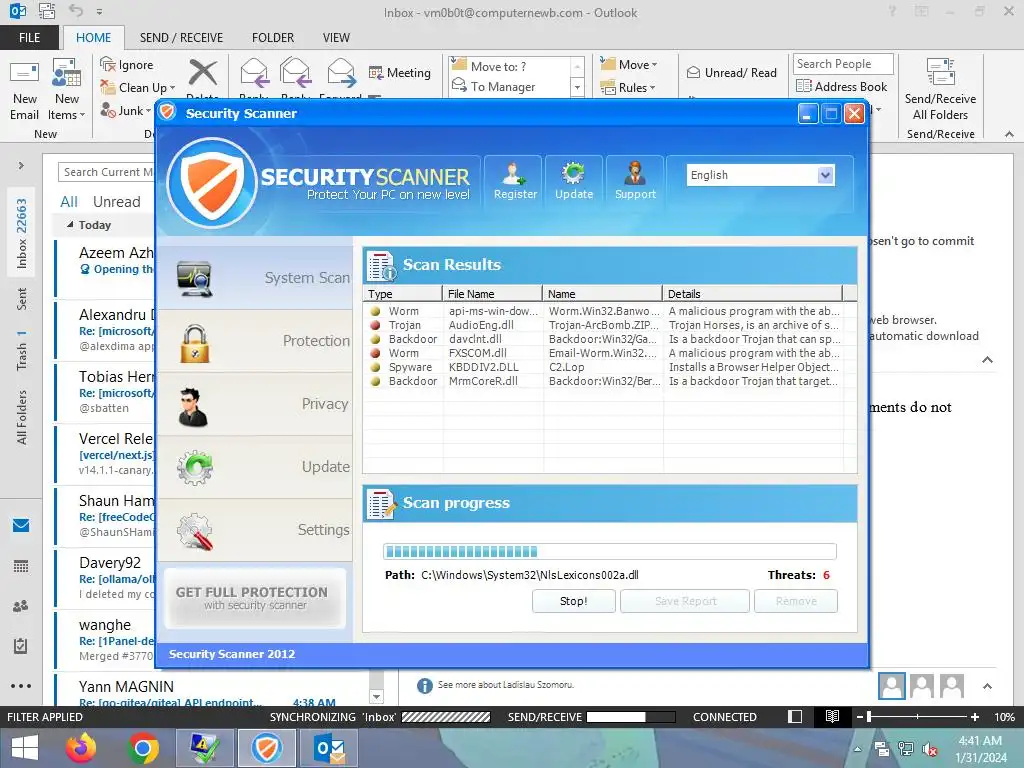Viewport: 1024px width, 768px height.
Task: Click the Remove threats button
Action: point(796,601)
